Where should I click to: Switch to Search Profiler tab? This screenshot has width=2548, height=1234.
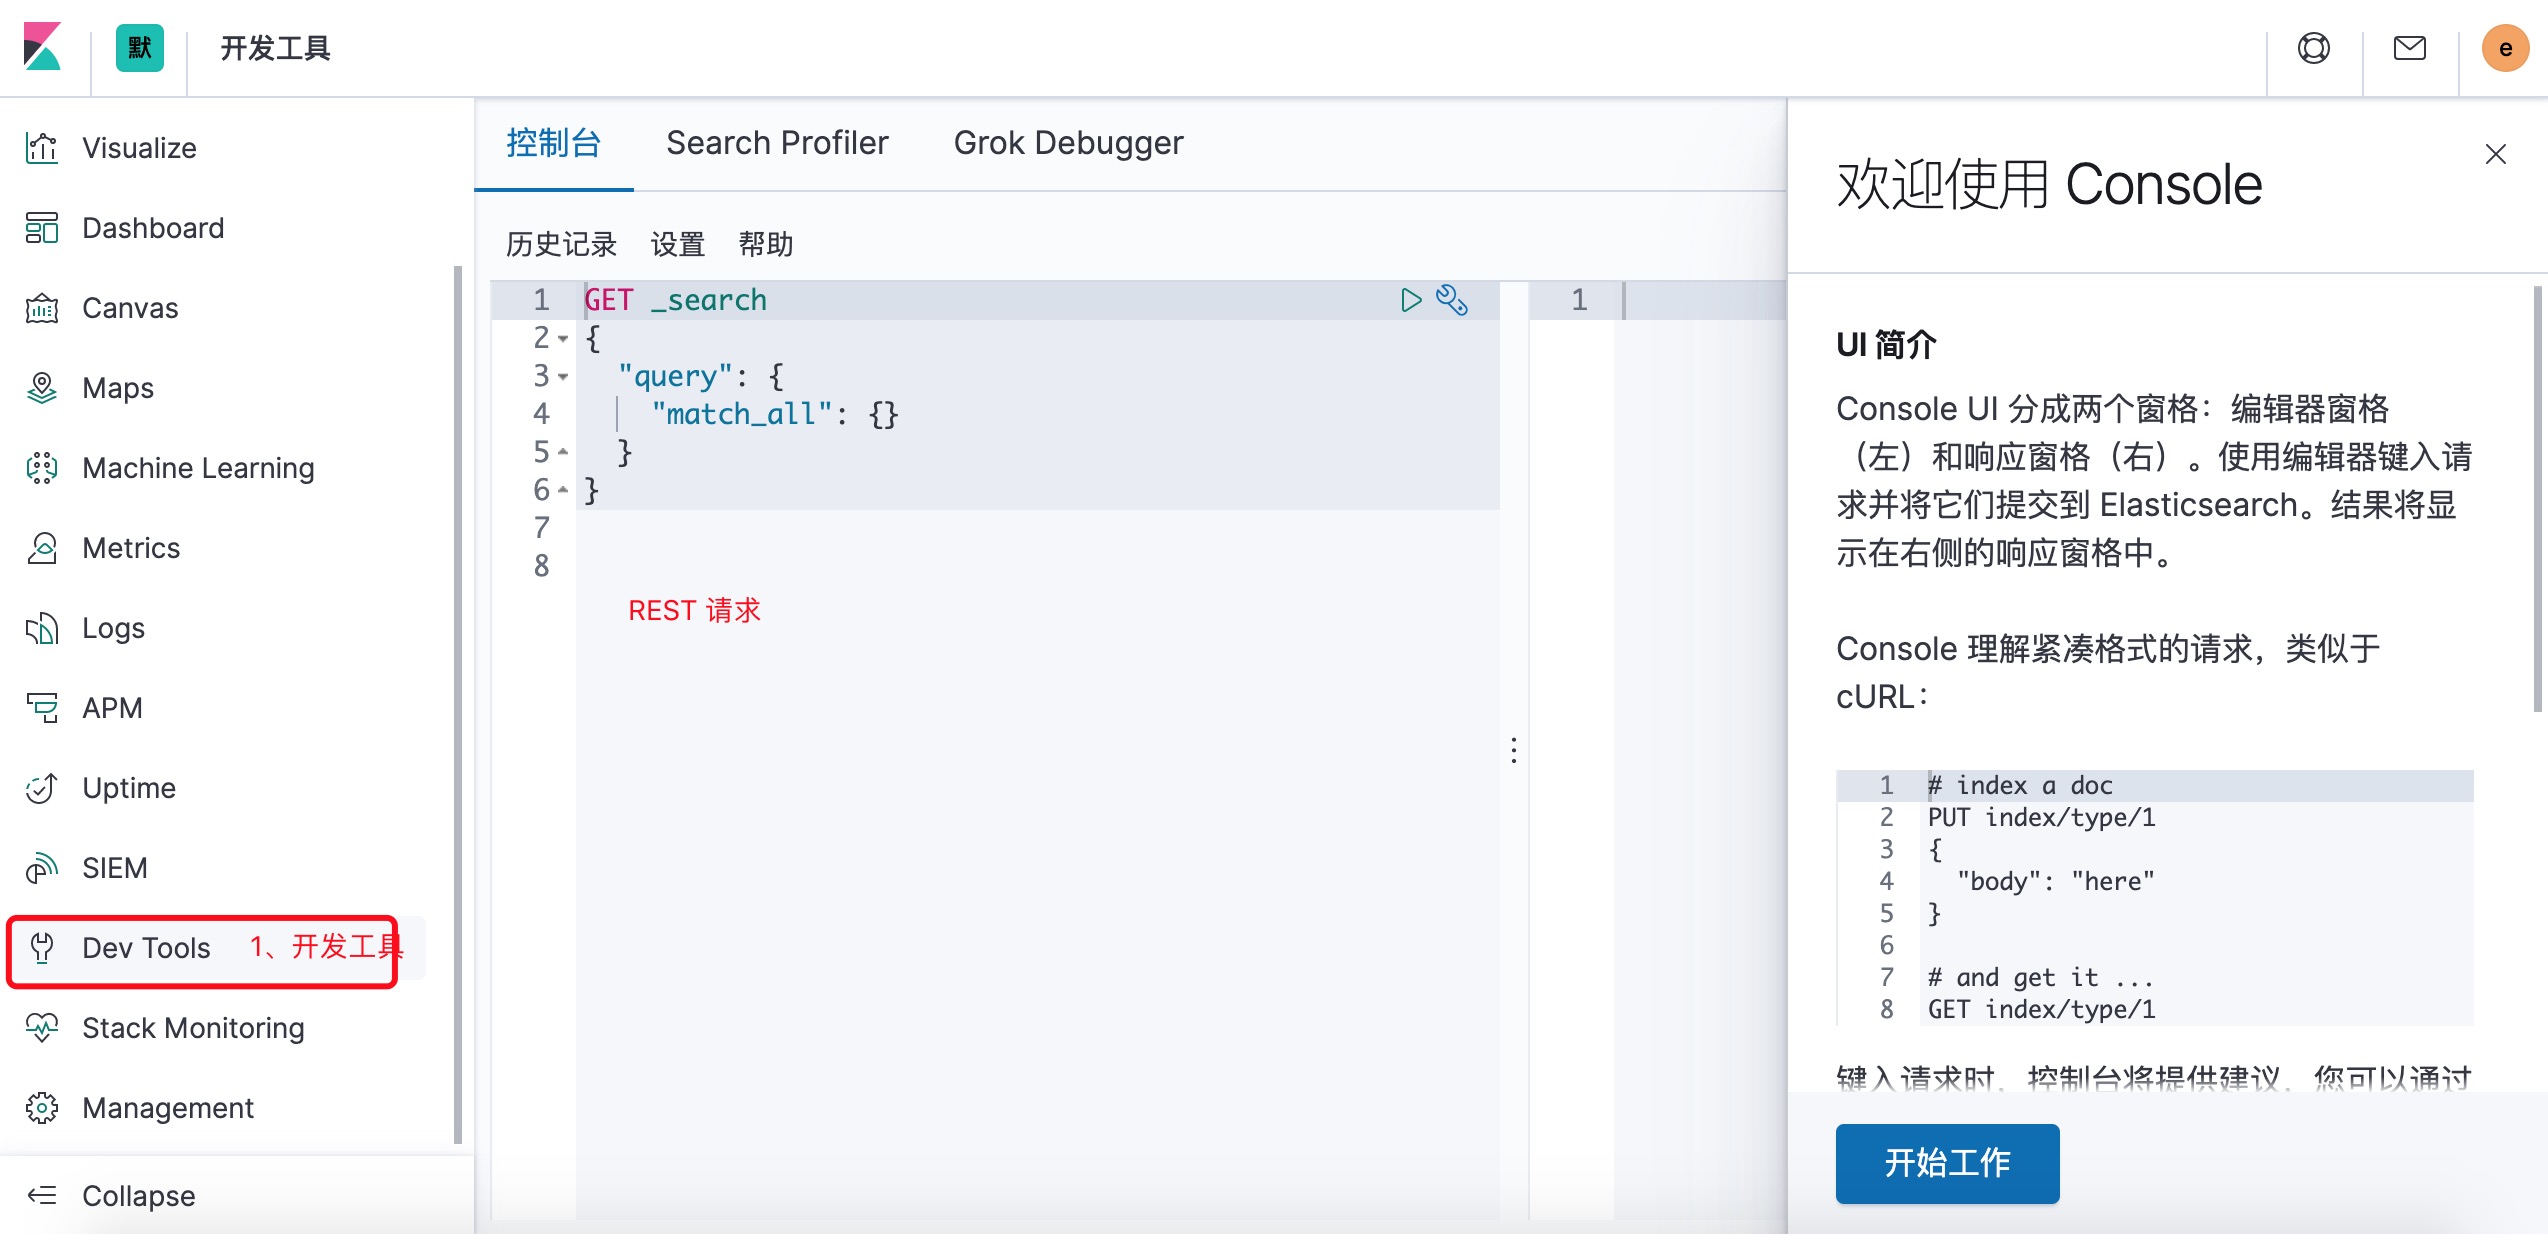[777, 143]
